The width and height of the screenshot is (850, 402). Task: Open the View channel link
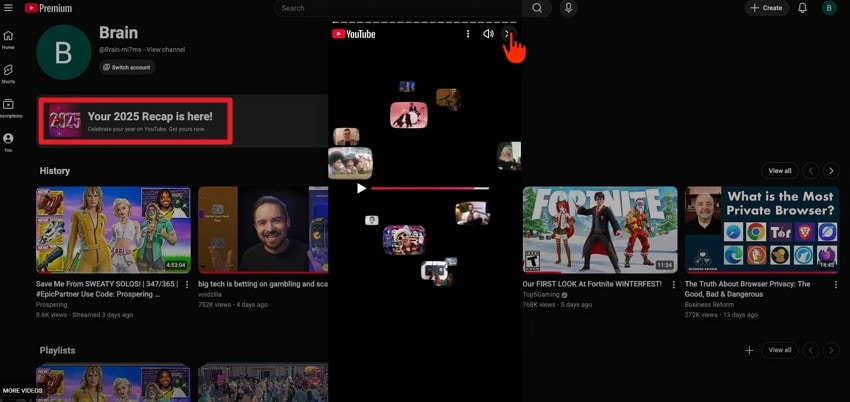pos(166,49)
